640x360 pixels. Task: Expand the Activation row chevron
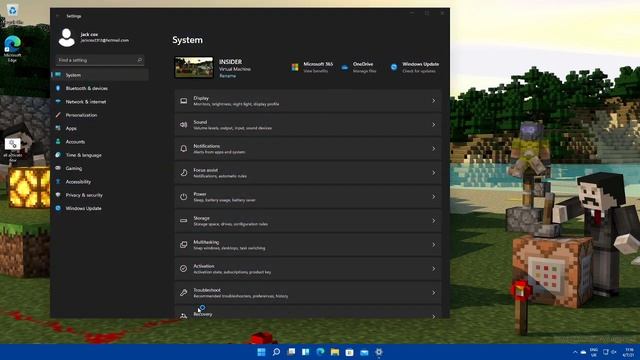click(x=433, y=269)
